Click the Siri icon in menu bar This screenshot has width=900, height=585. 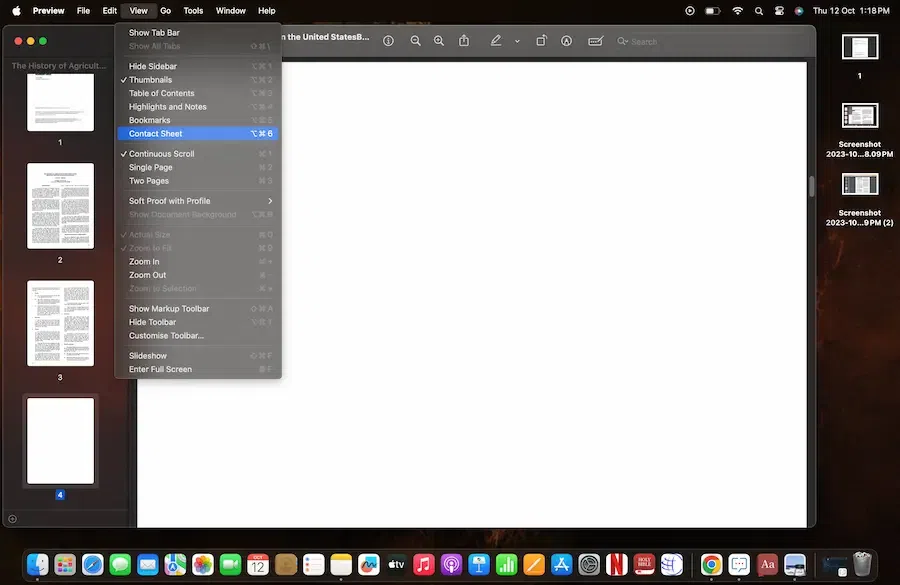coord(799,11)
